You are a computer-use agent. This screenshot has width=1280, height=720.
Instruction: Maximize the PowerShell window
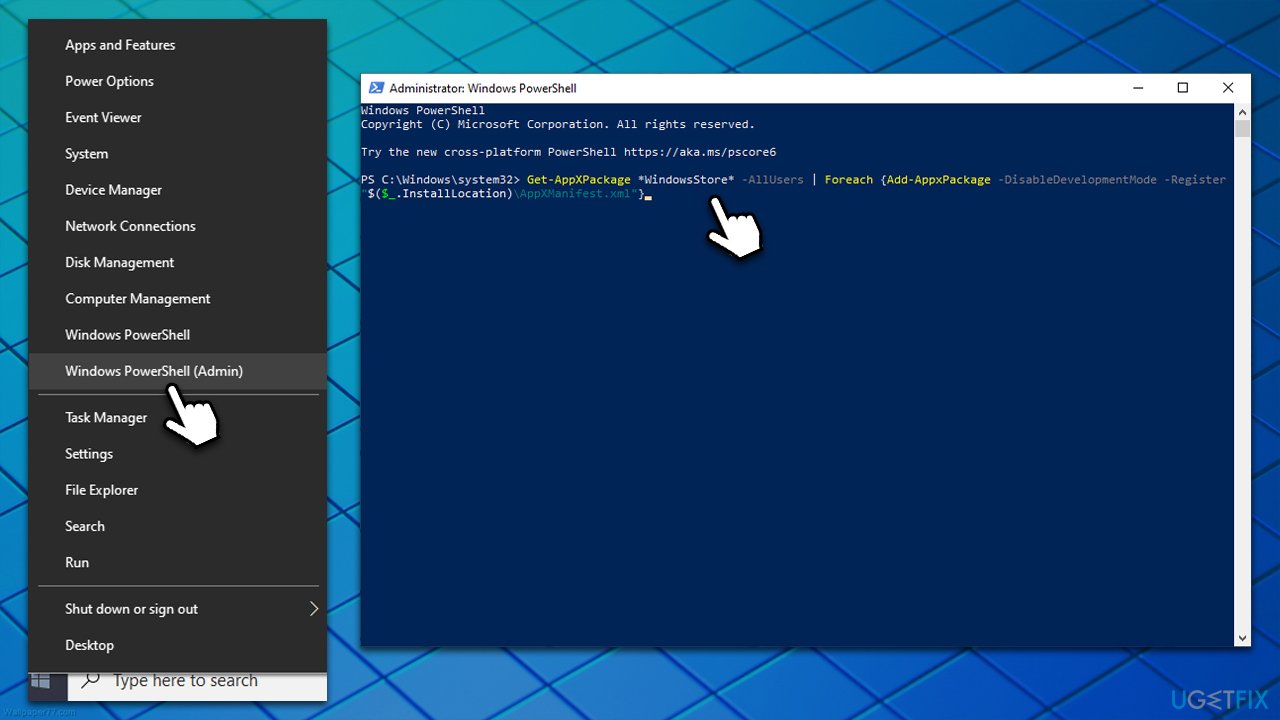coord(1183,88)
